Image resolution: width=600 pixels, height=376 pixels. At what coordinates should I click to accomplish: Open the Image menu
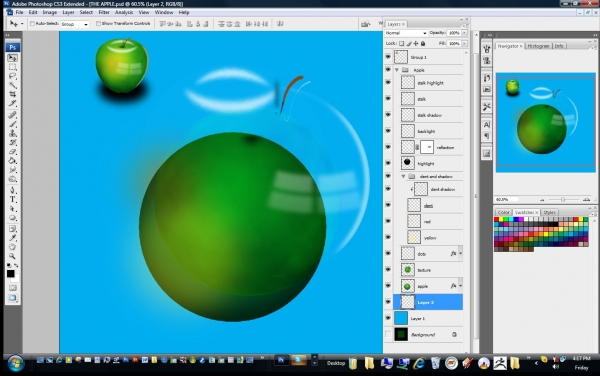click(x=49, y=12)
